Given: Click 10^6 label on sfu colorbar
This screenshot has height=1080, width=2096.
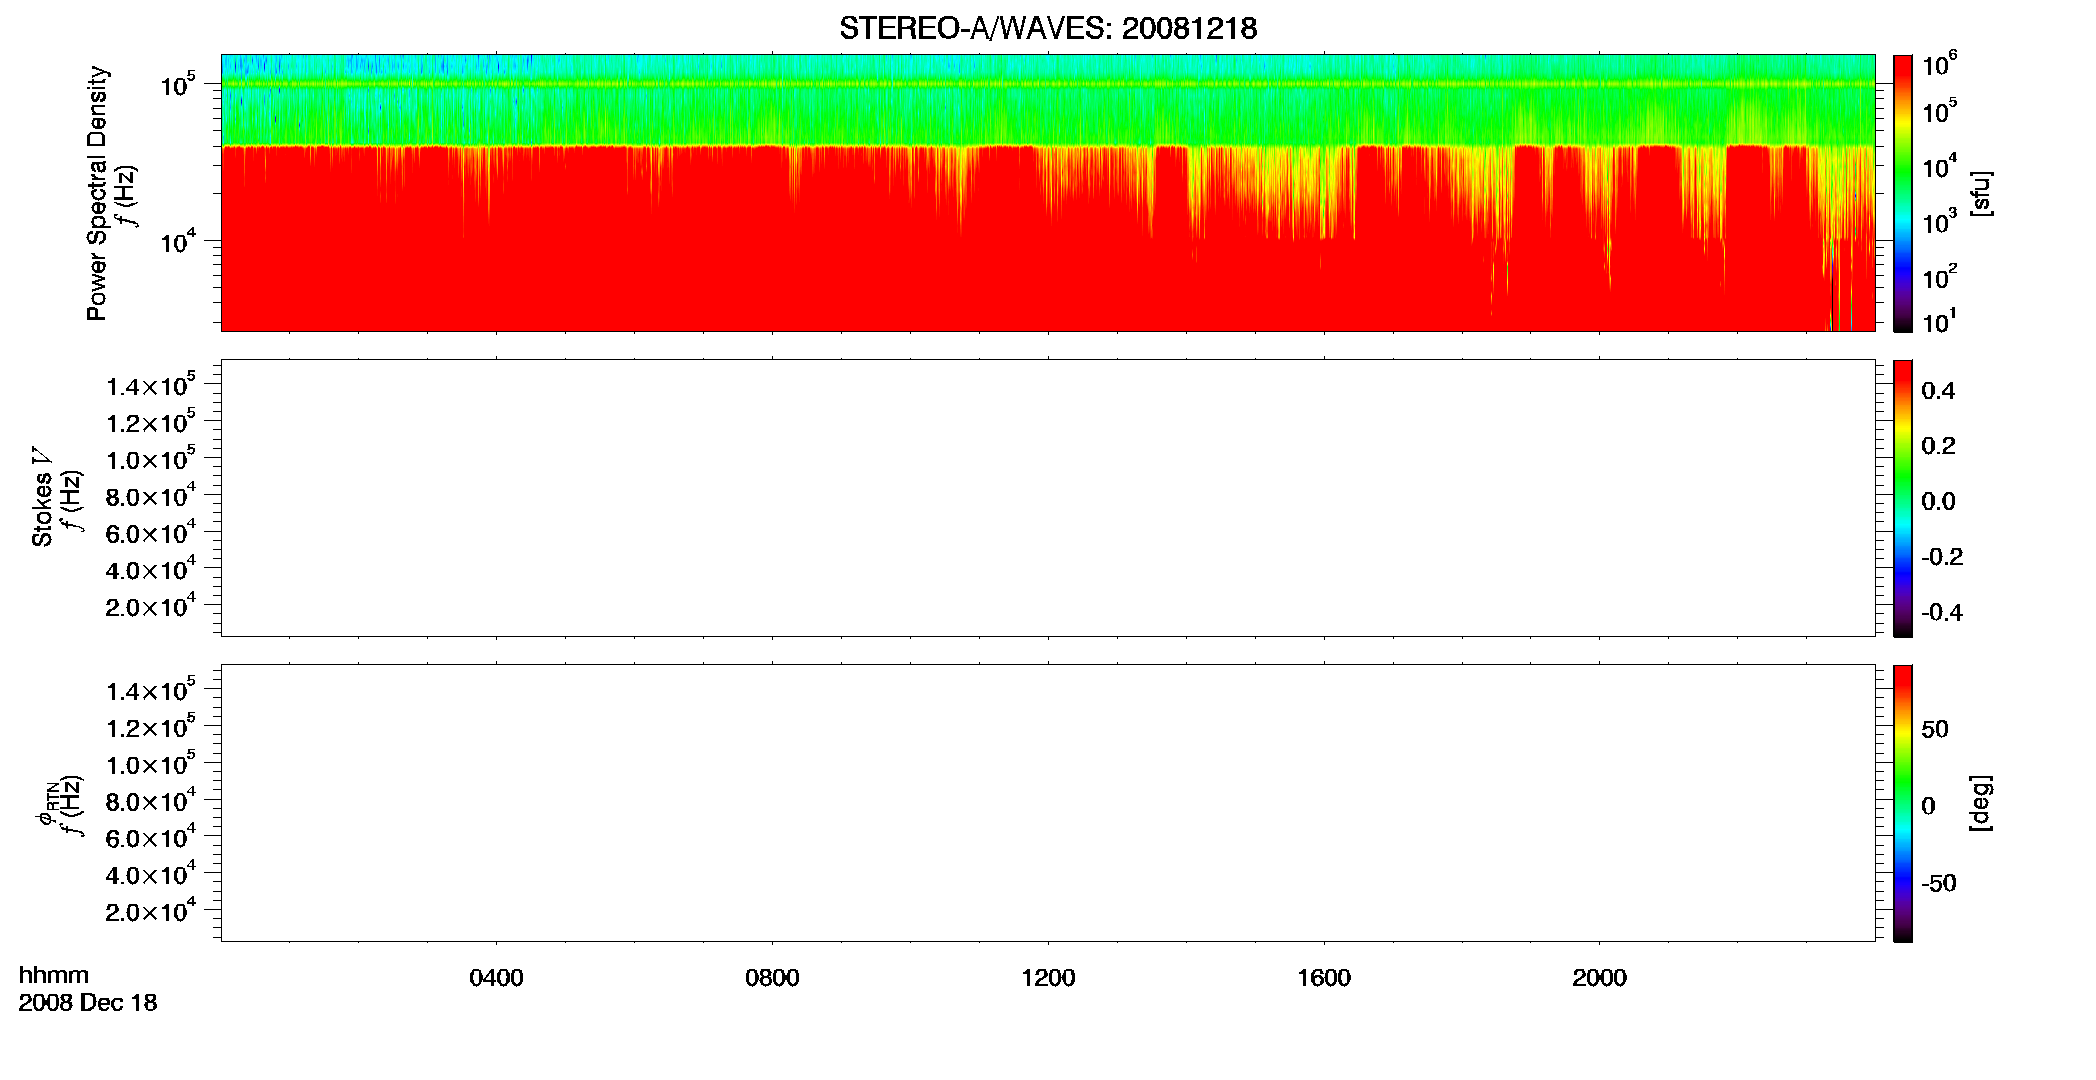Looking at the screenshot, I should click(x=1940, y=66).
